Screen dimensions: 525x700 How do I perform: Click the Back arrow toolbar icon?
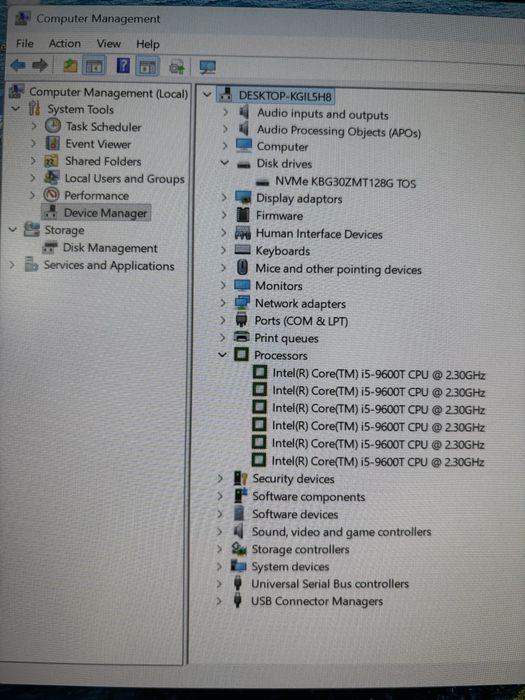(x=18, y=66)
